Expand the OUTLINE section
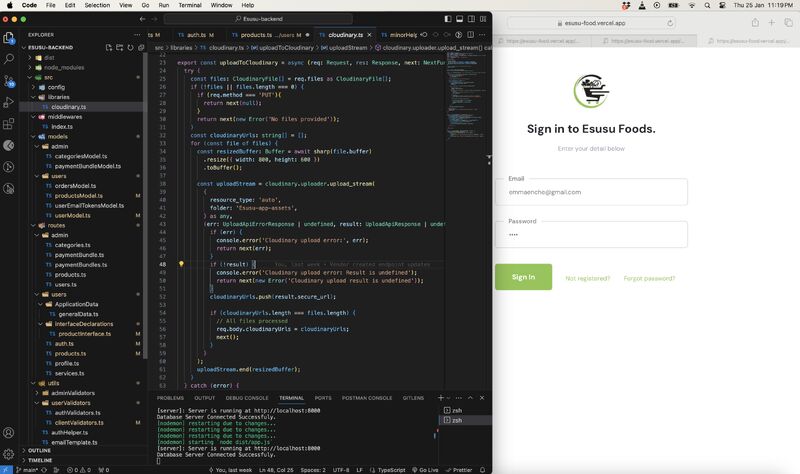The image size is (800, 474). 39,451
